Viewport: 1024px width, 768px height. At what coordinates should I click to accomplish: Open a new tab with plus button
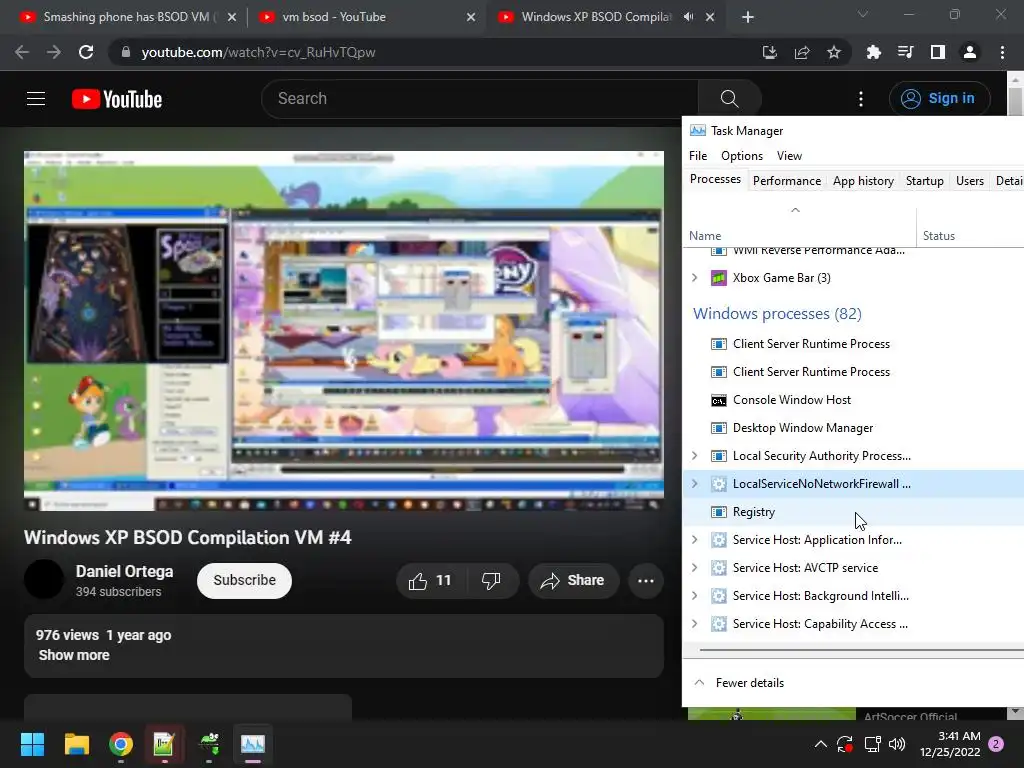pos(748,17)
